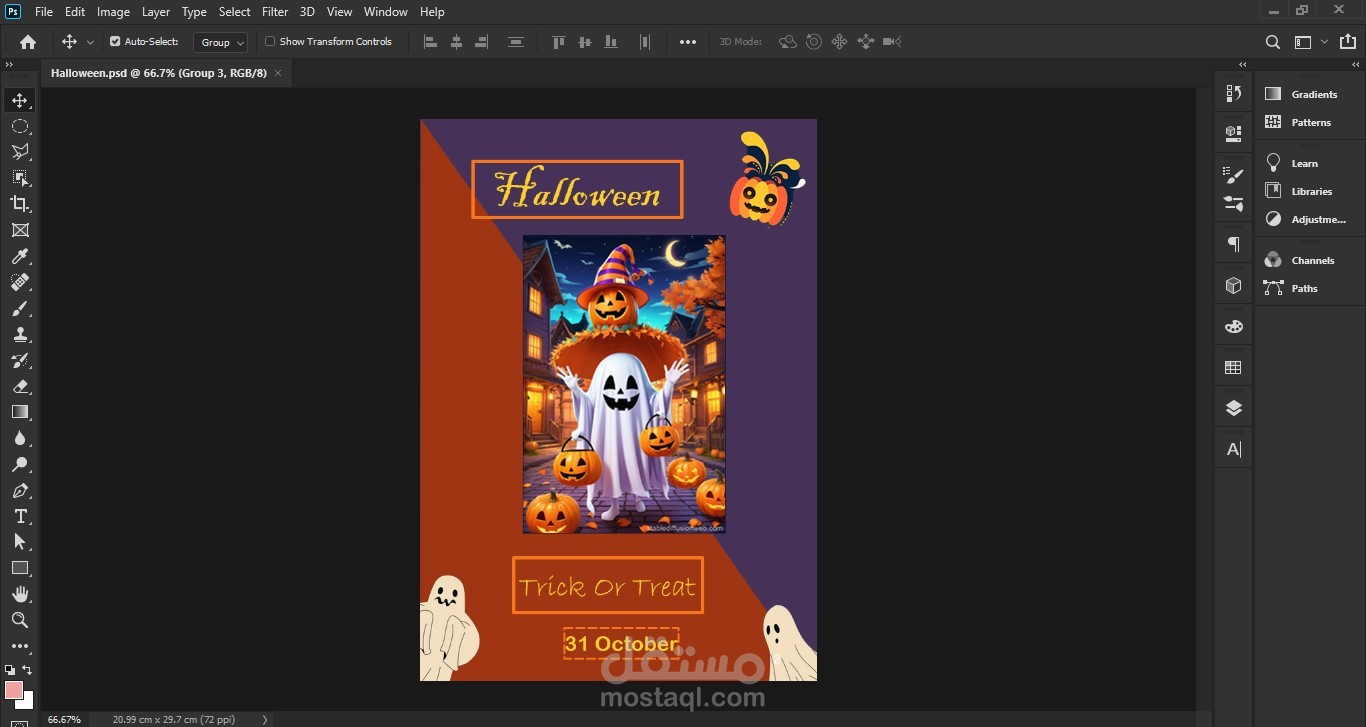Open the Layers panel icon
This screenshot has width=1366, height=727.
pos(1234,408)
